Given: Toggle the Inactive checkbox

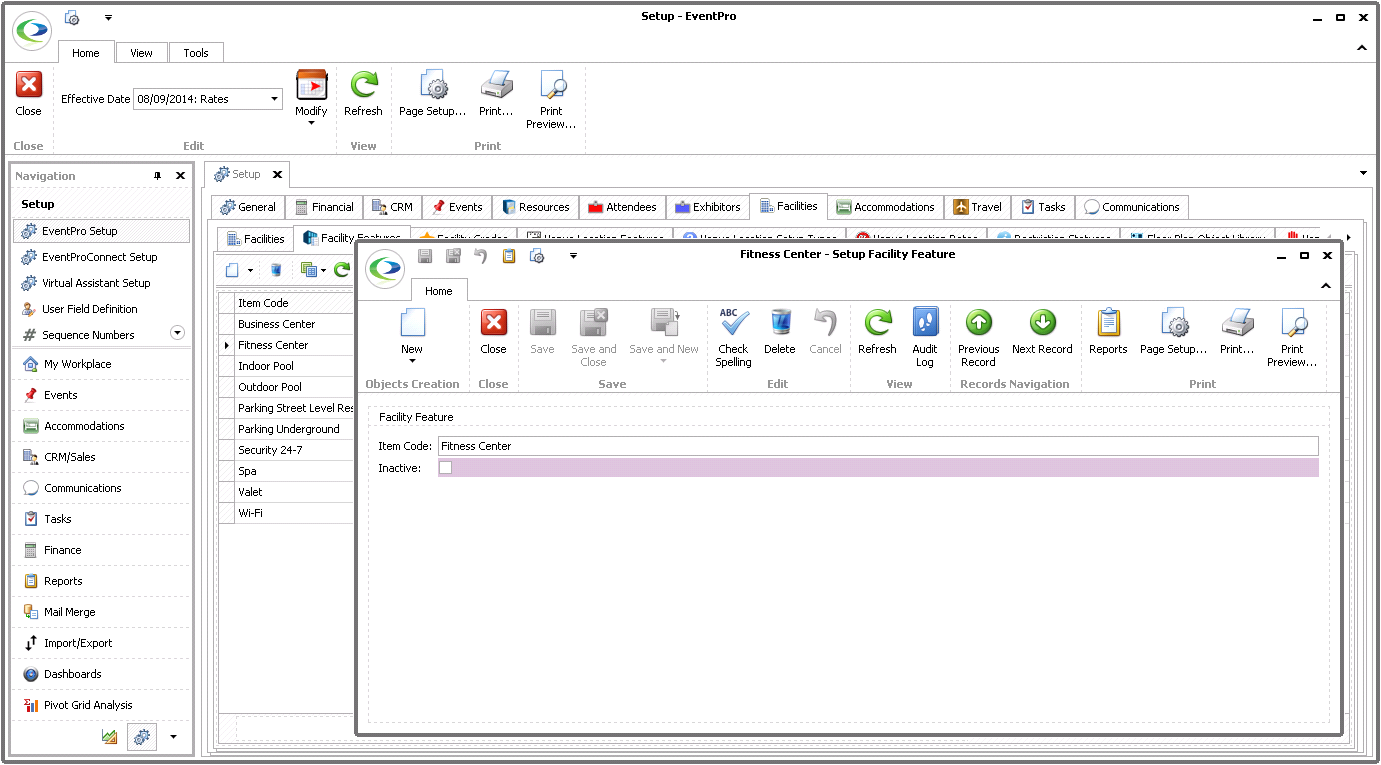Looking at the screenshot, I should coord(446,468).
